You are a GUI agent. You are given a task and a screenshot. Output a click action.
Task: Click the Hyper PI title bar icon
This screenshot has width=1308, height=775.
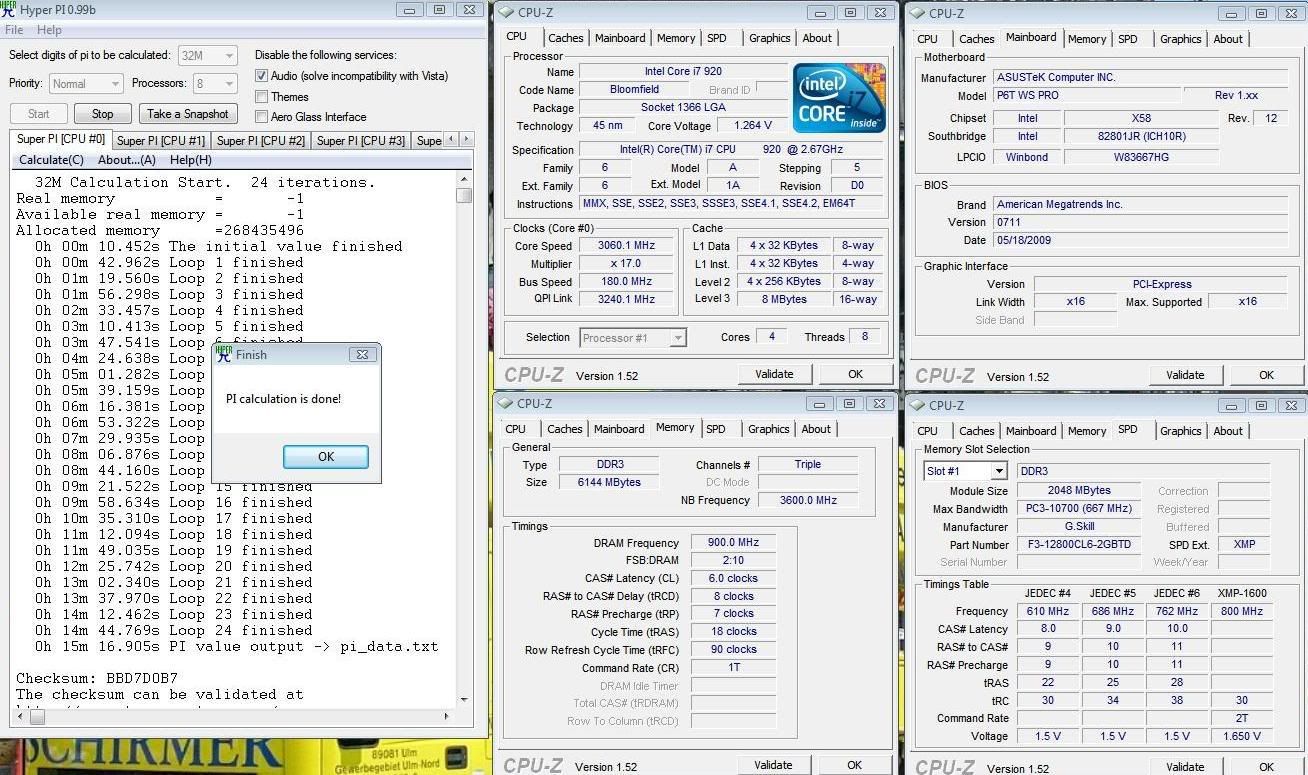pos(9,10)
